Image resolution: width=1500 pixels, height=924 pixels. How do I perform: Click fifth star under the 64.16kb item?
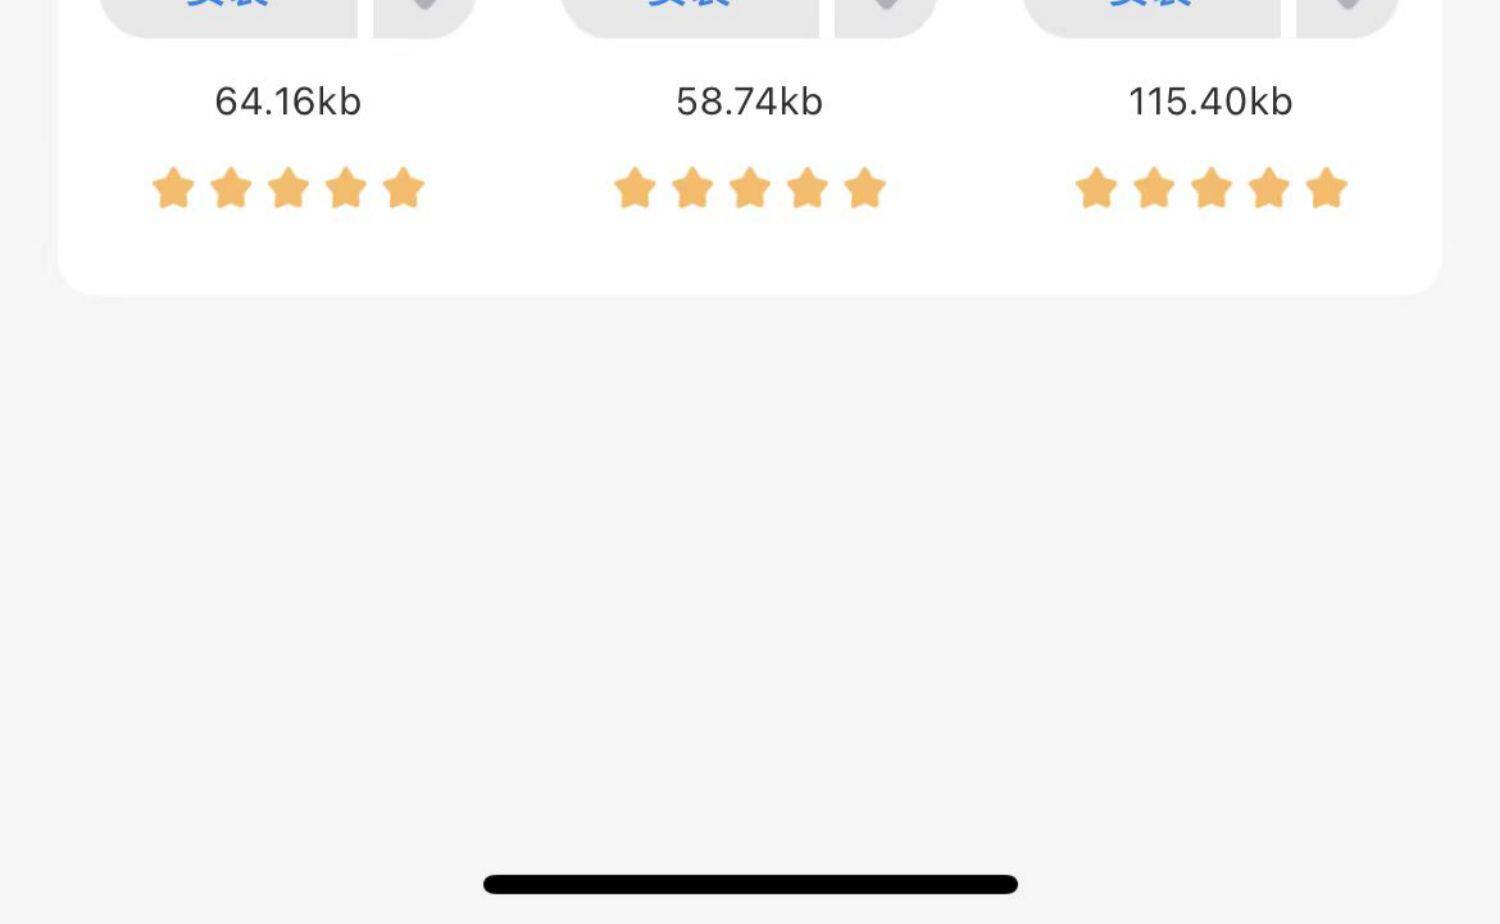coord(404,188)
